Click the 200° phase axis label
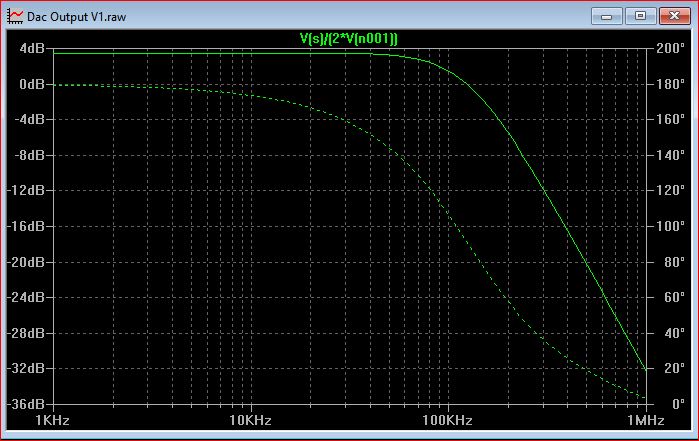699x441 pixels. coord(670,48)
